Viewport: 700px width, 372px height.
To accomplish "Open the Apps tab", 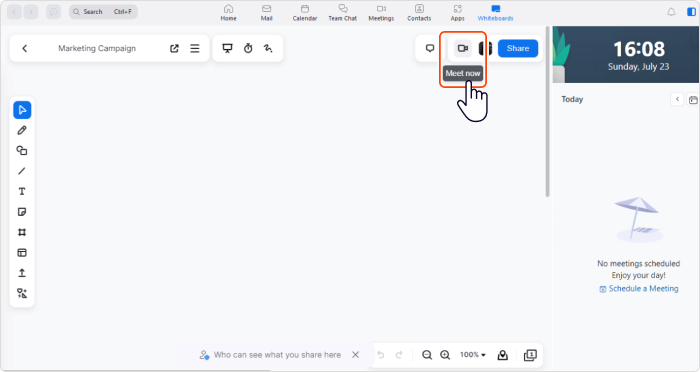I will [458, 13].
